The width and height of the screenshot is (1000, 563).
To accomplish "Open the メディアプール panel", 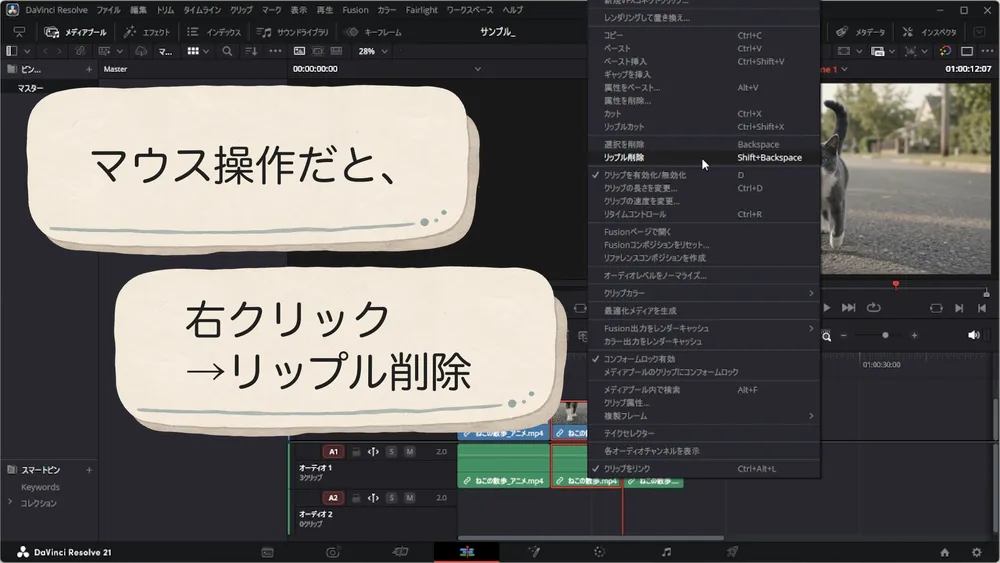I will (x=76, y=32).
